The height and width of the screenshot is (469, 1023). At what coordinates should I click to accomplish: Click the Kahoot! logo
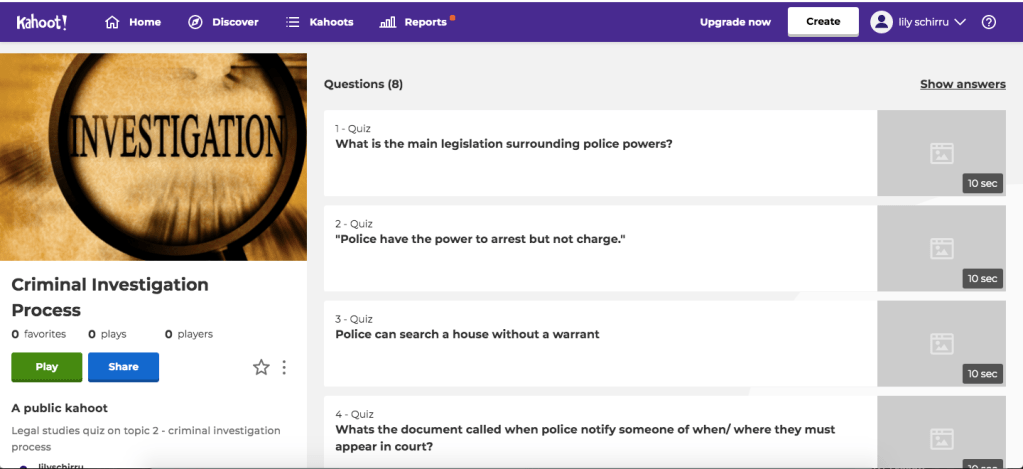point(42,21)
